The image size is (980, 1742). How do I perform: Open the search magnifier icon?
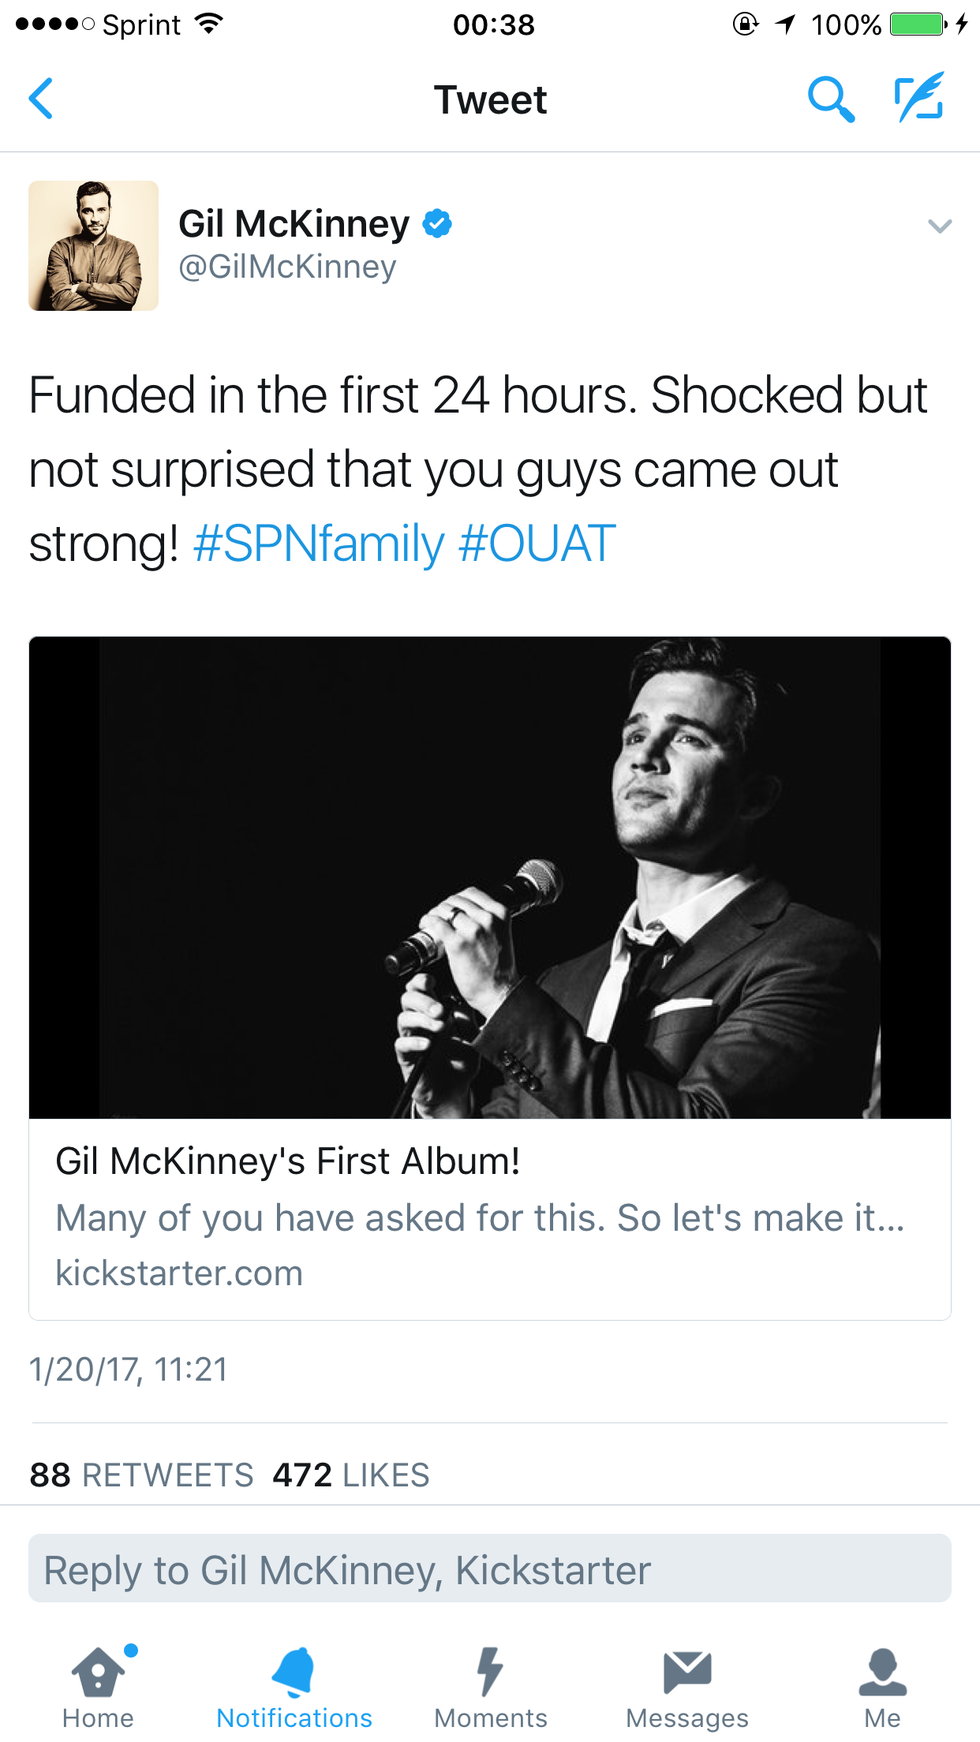click(x=830, y=99)
